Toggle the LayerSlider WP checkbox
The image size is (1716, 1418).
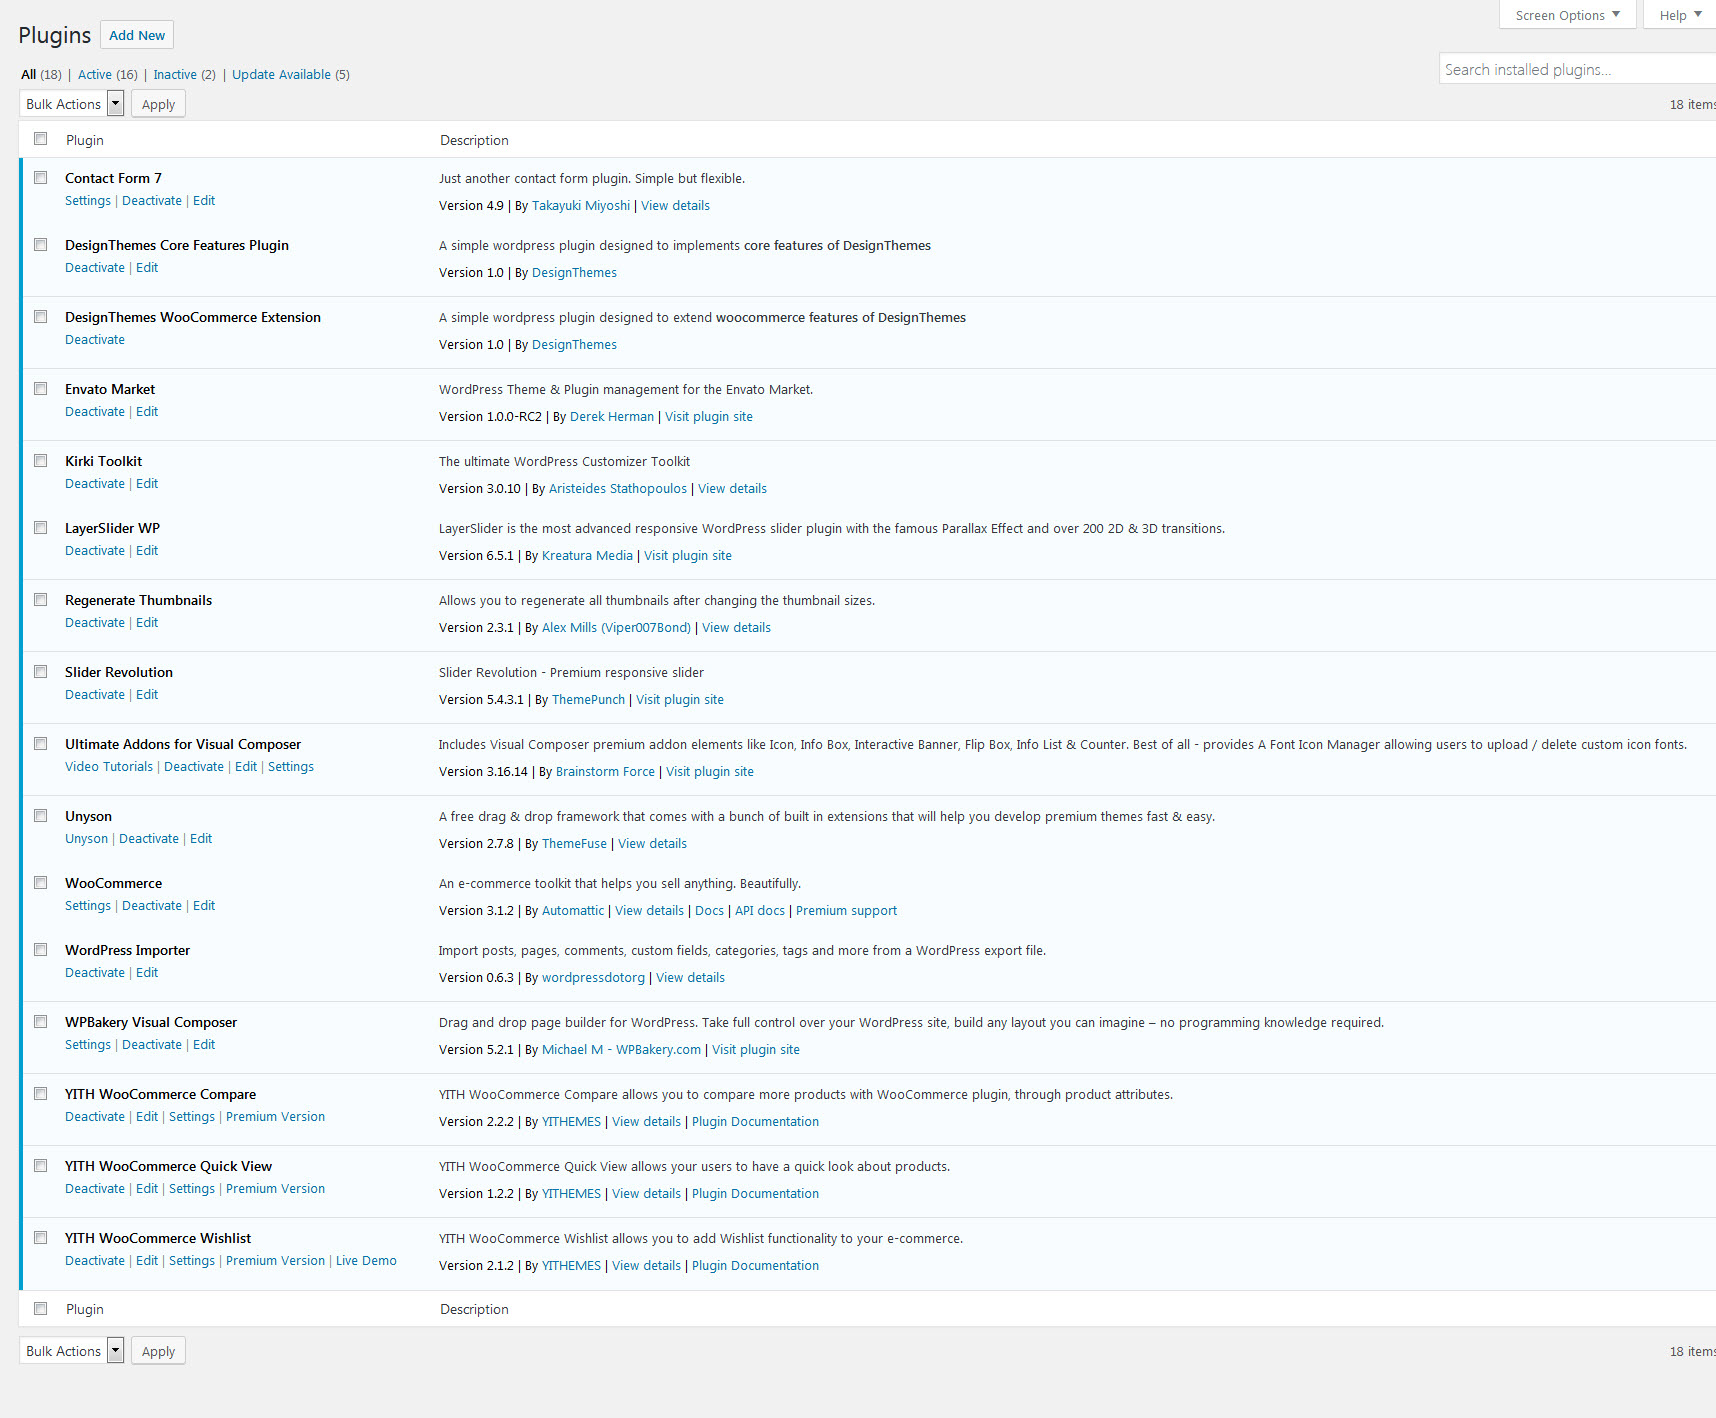point(41,528)
